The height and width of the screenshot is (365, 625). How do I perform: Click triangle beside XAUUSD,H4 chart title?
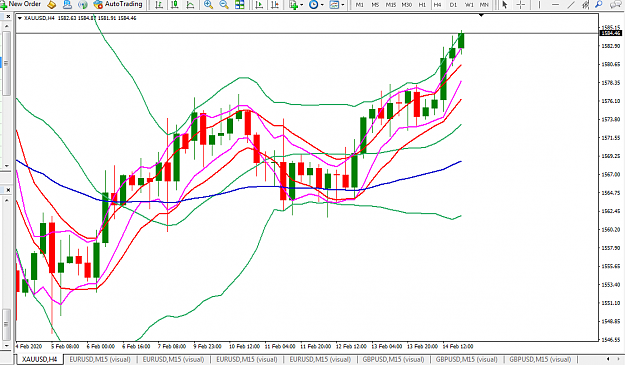click(x=20, y=18)
